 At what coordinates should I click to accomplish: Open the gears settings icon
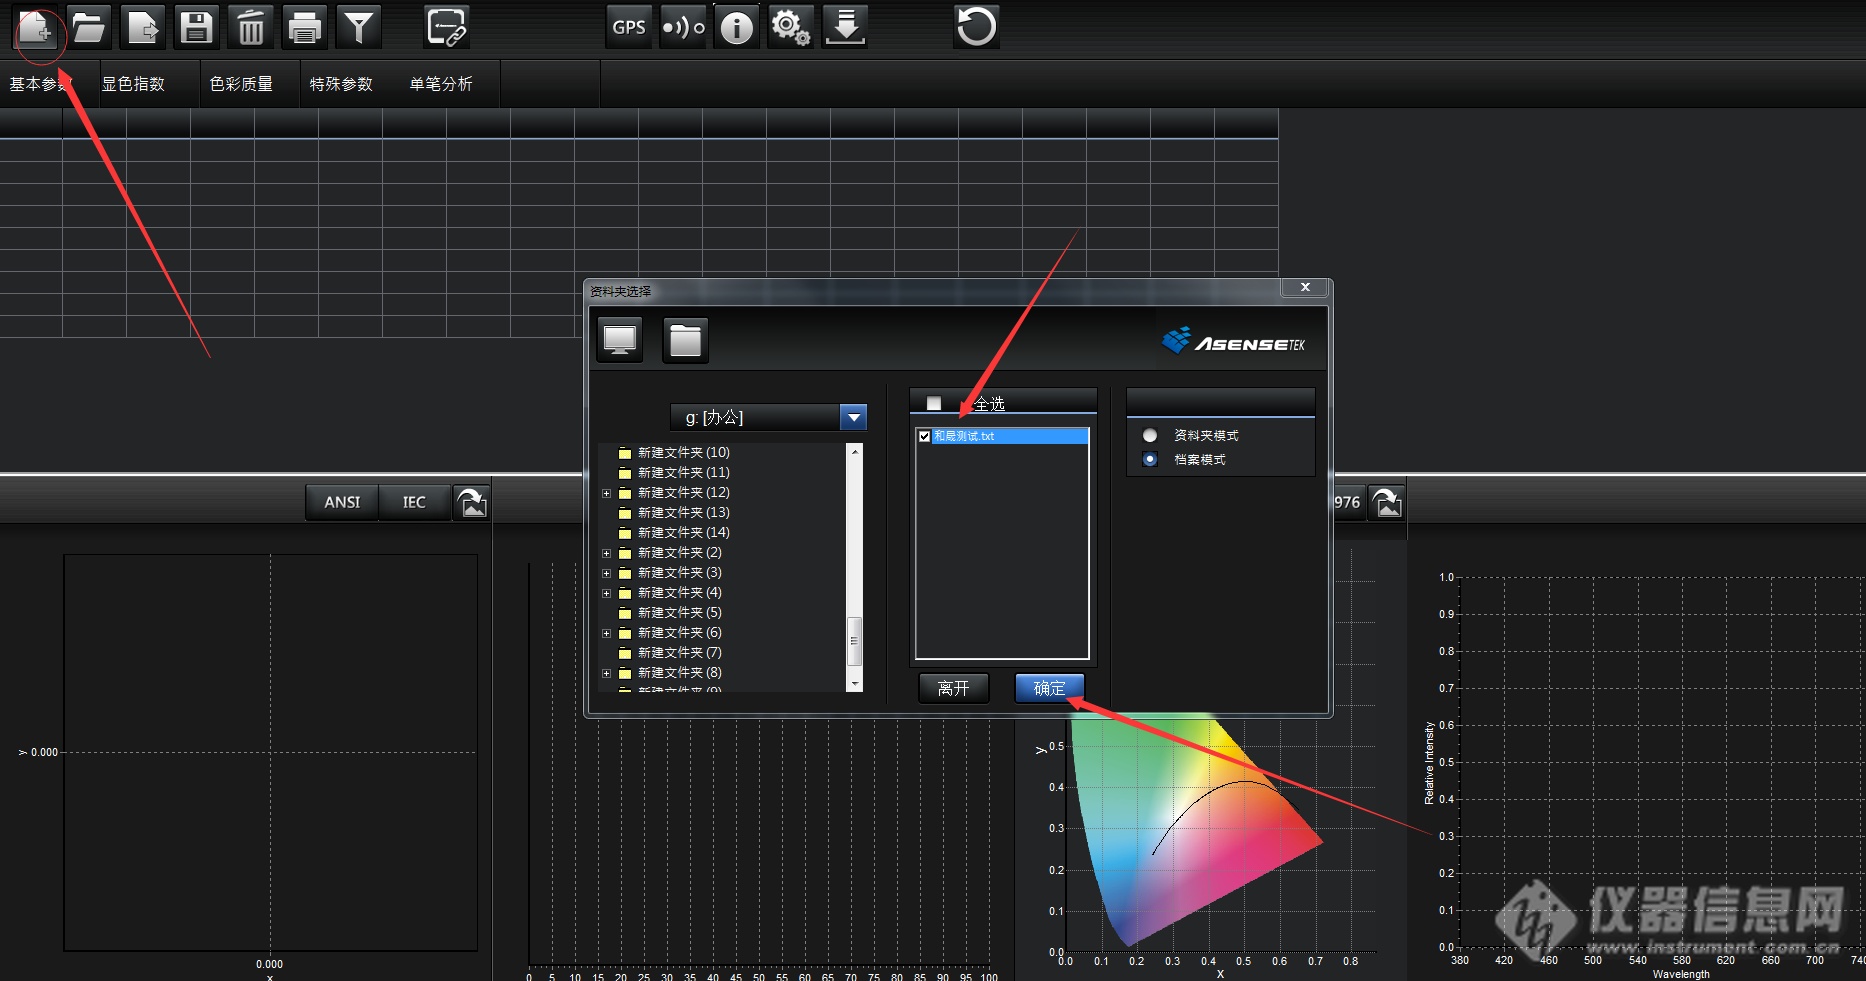point(790,27)
